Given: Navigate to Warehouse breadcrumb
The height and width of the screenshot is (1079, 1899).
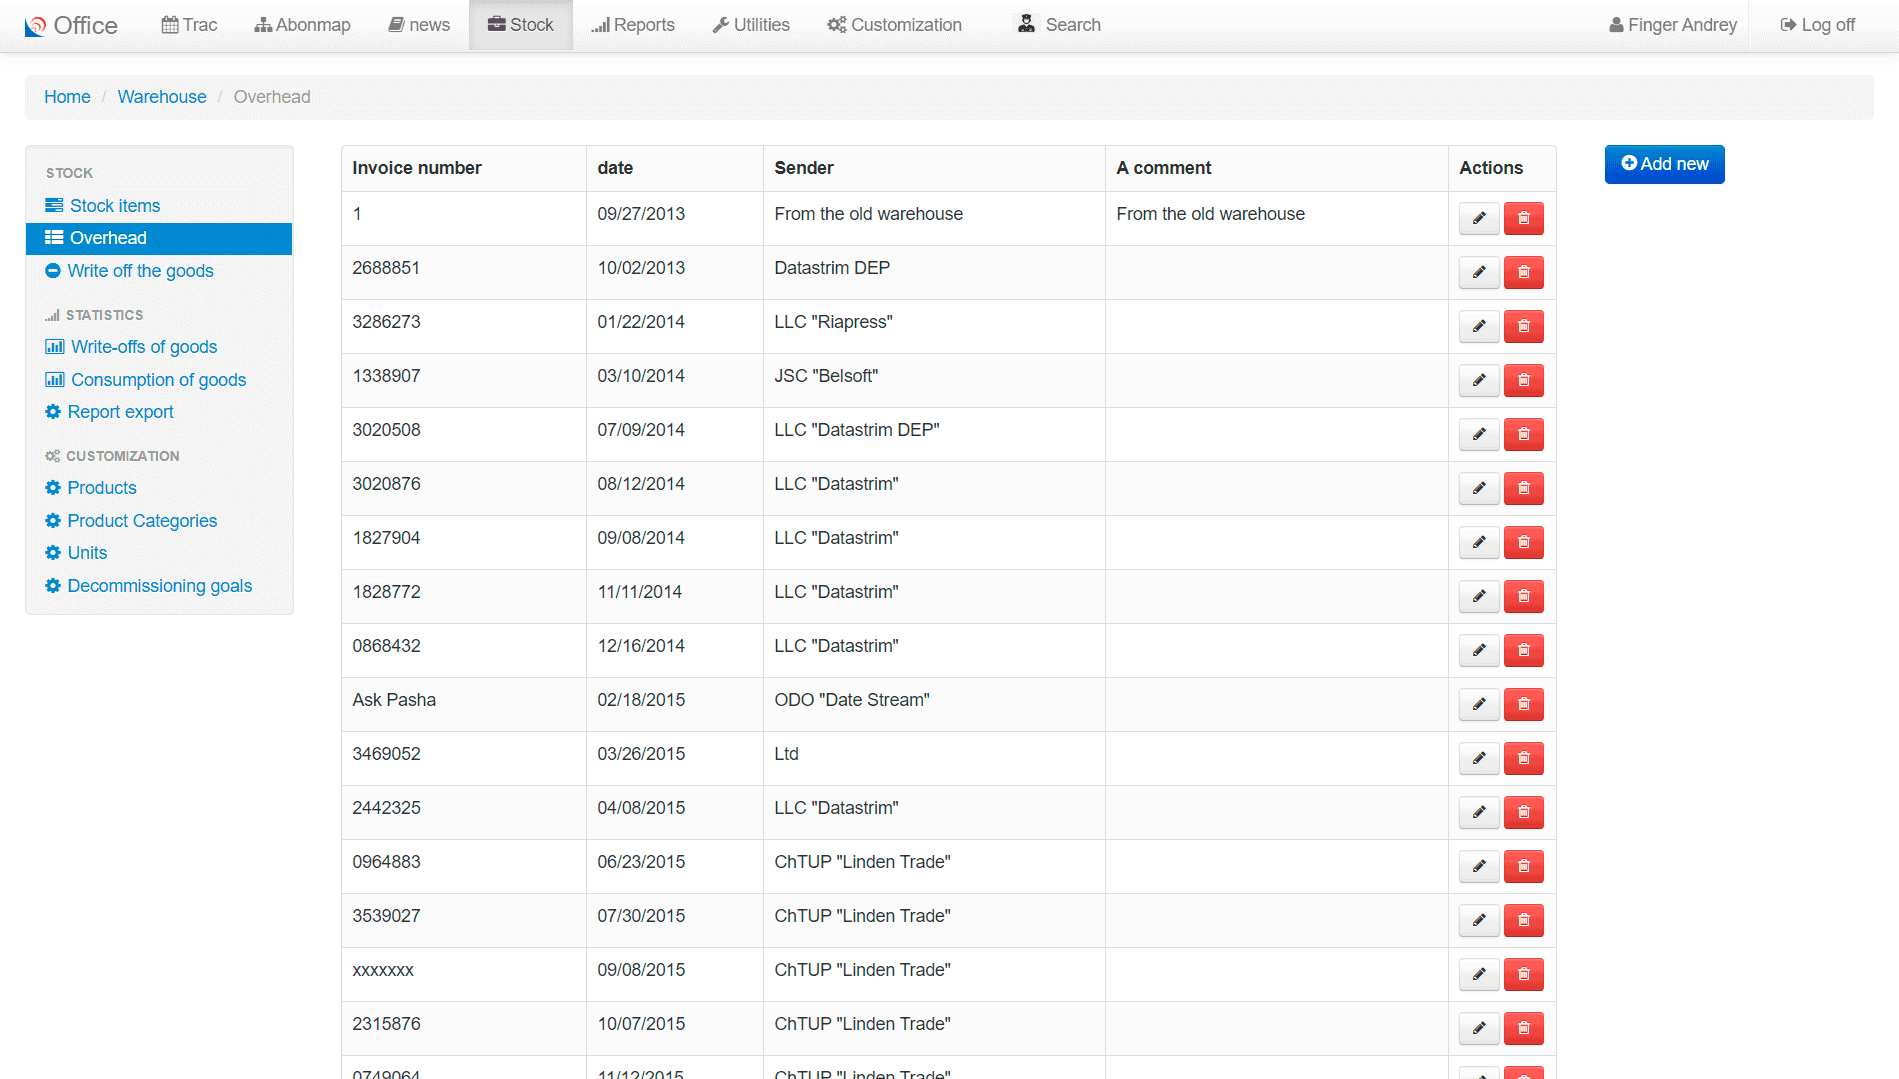Looking at the screenshot, I should pos(162,97).
